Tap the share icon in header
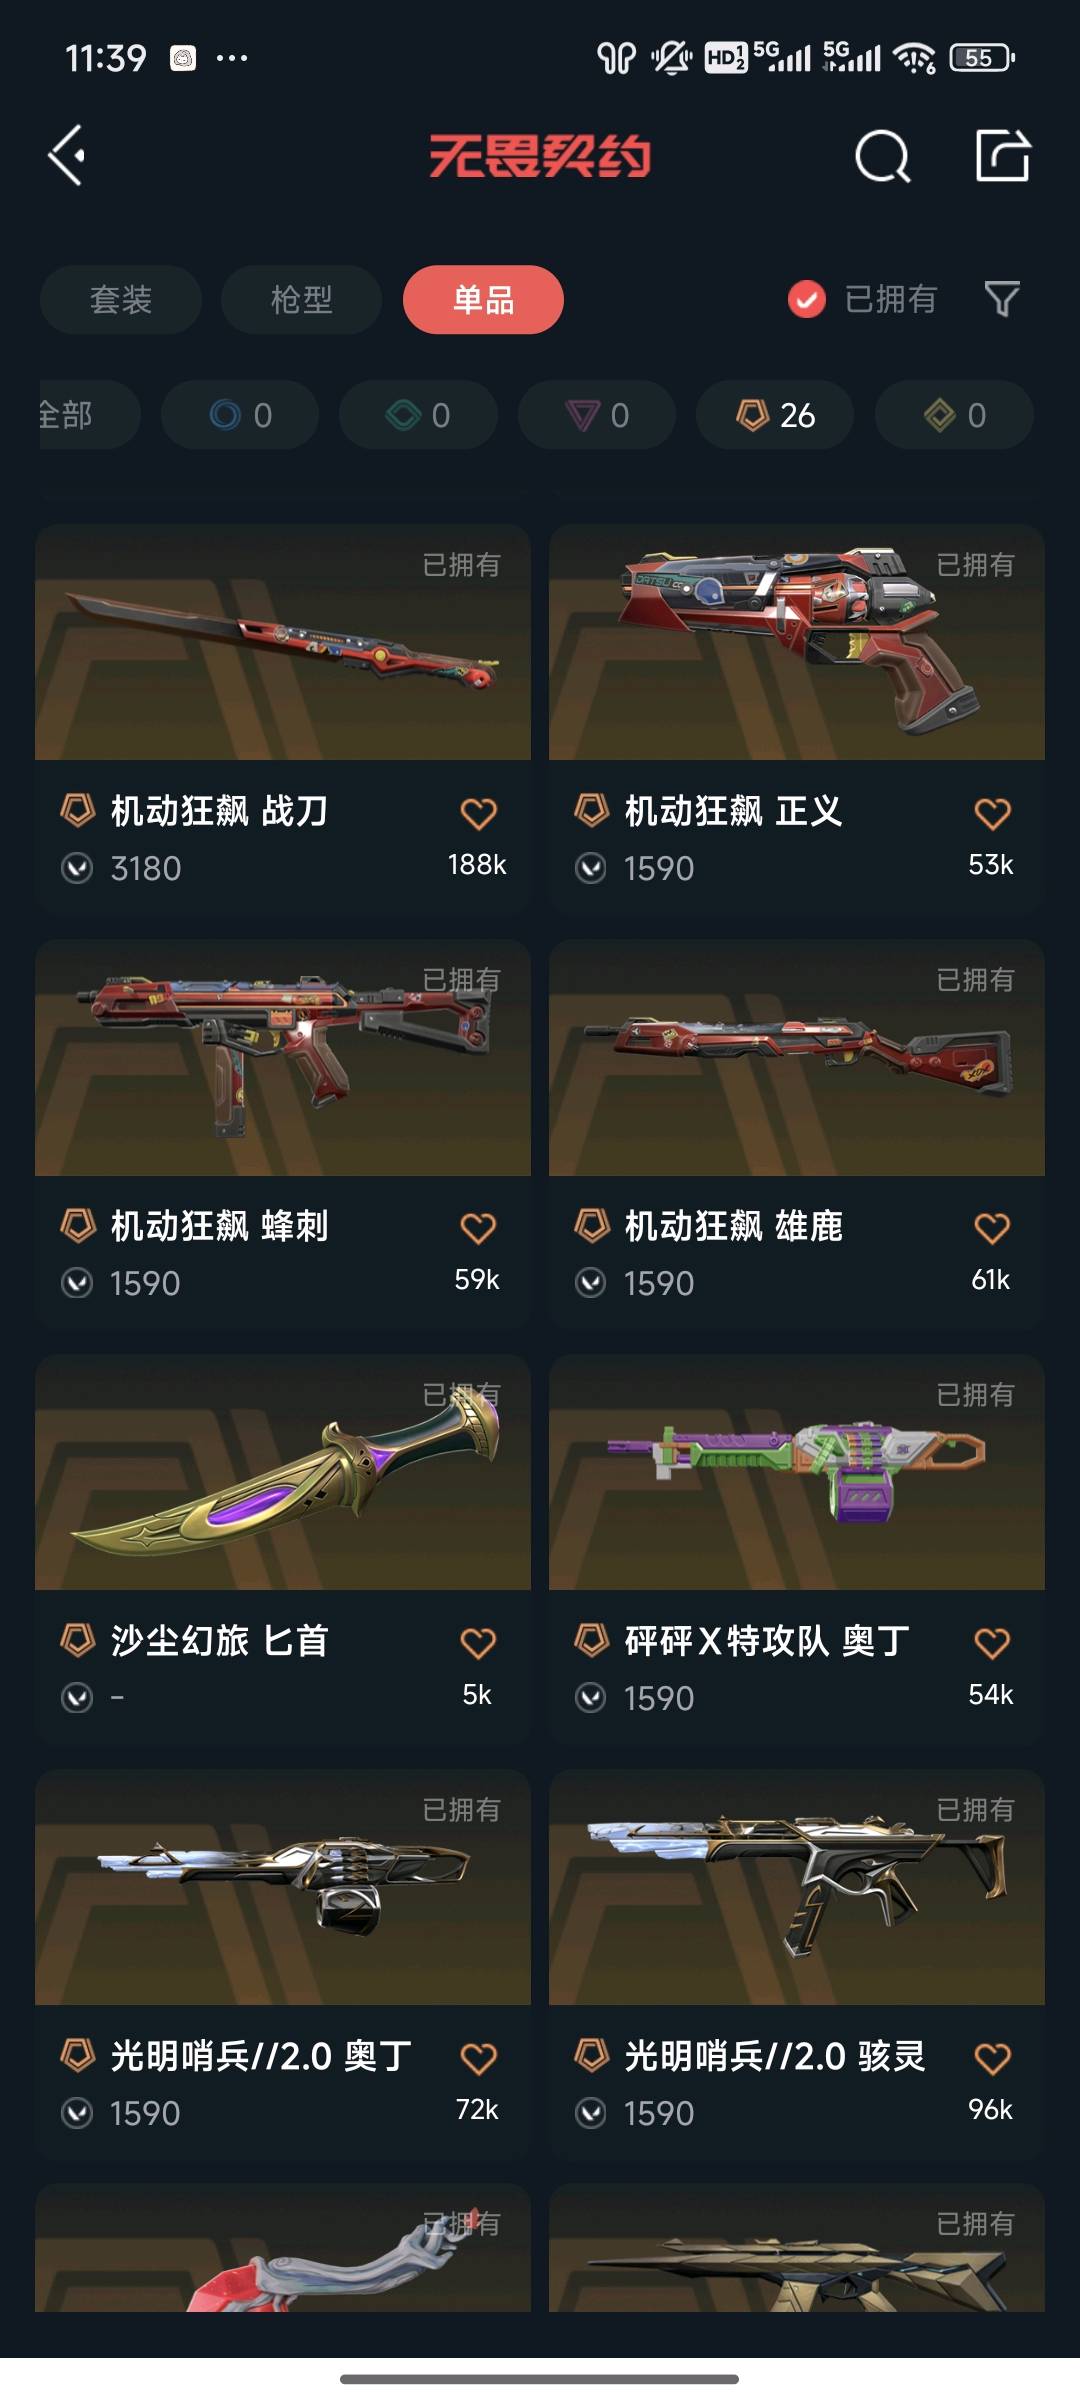This screenshot has width=1080, height=2400. 1002,155
